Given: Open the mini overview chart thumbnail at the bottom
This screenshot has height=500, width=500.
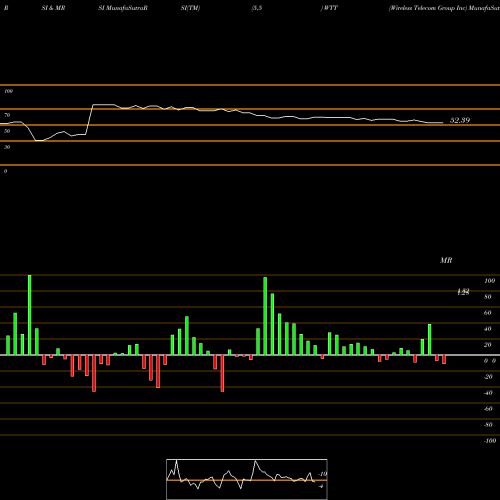Looking at the screenshot, I should [x=247, y=479].
